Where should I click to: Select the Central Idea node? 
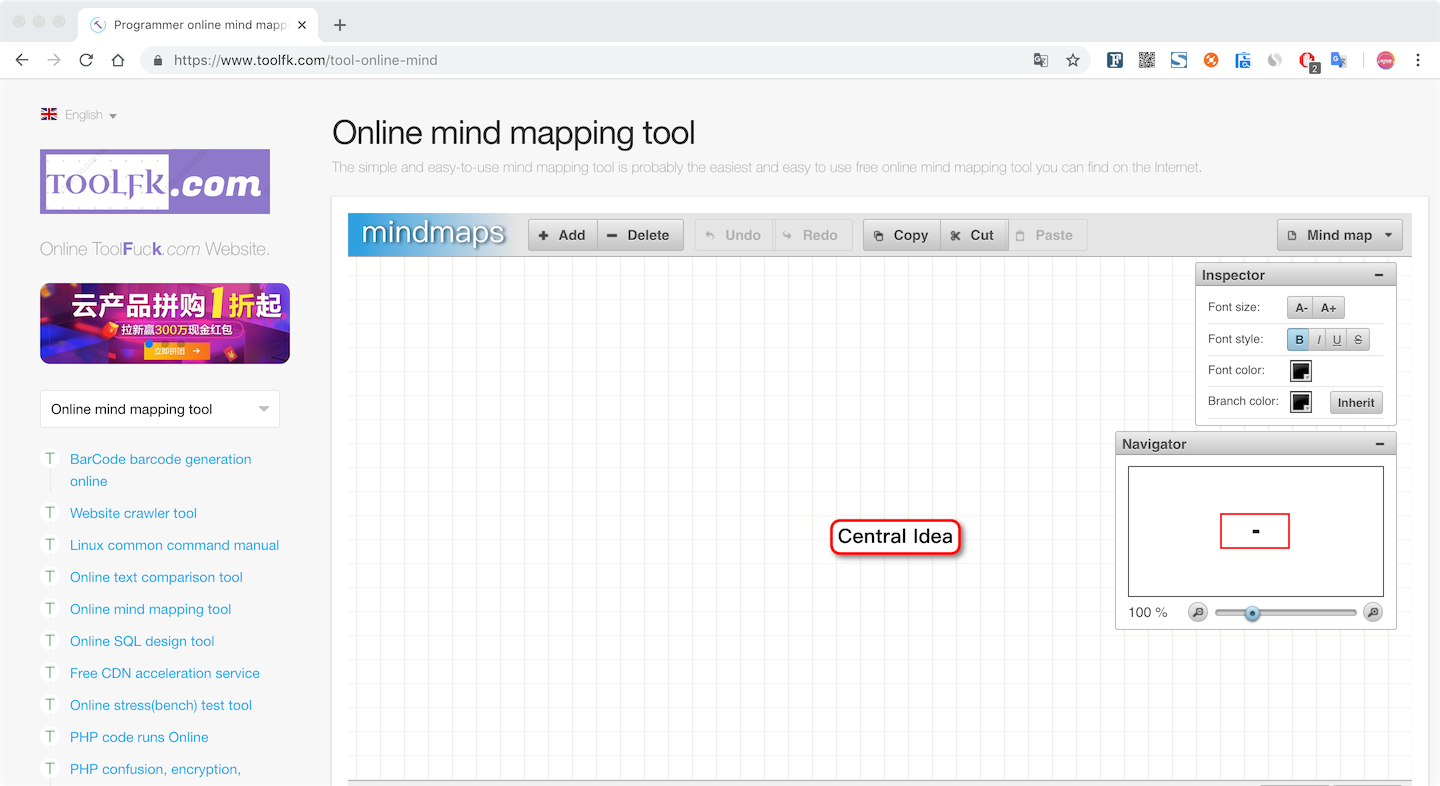895,537
